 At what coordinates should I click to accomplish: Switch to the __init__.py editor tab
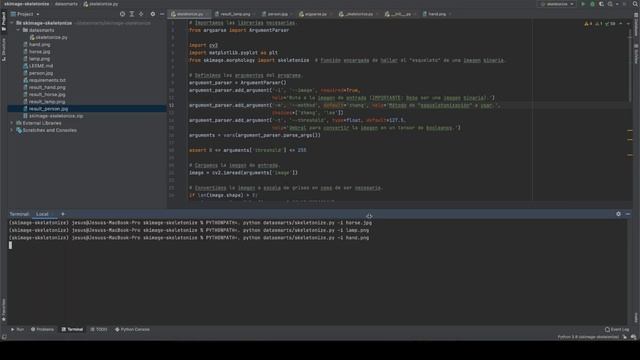point(400,14)
